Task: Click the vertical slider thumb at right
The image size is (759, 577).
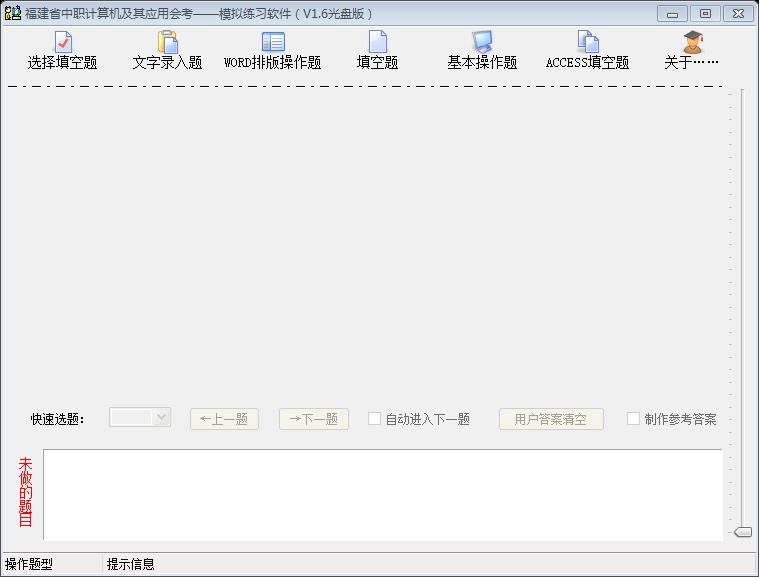Action: coord(743,532)
